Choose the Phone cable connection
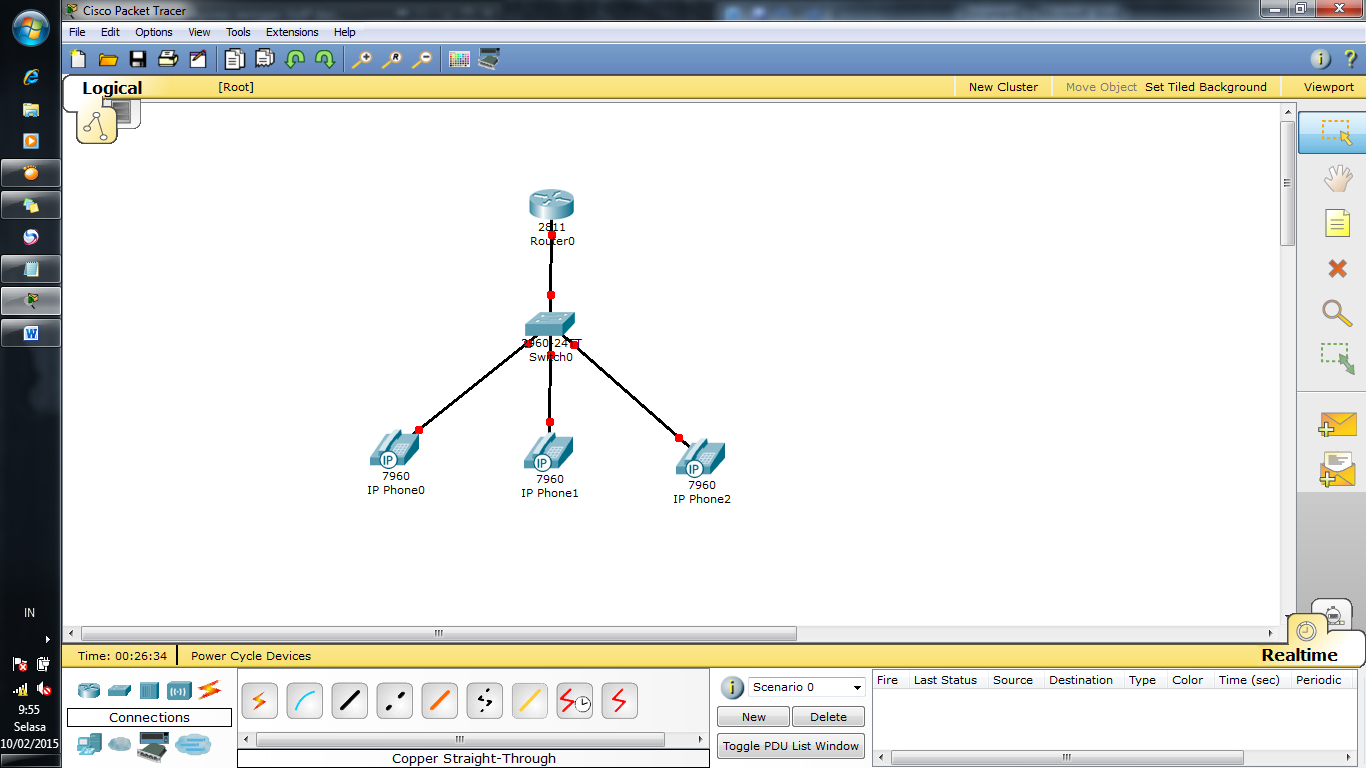 (x=484, y=701)
